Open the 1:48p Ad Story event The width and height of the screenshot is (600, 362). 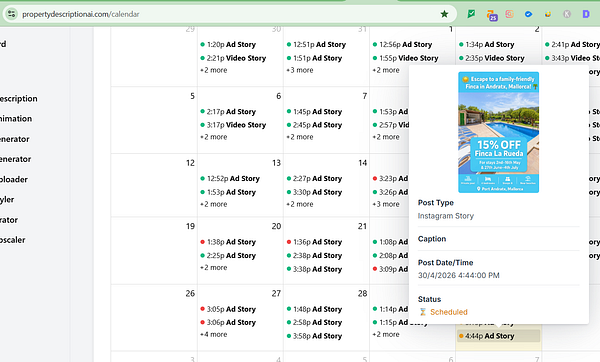tap(314, 309)
